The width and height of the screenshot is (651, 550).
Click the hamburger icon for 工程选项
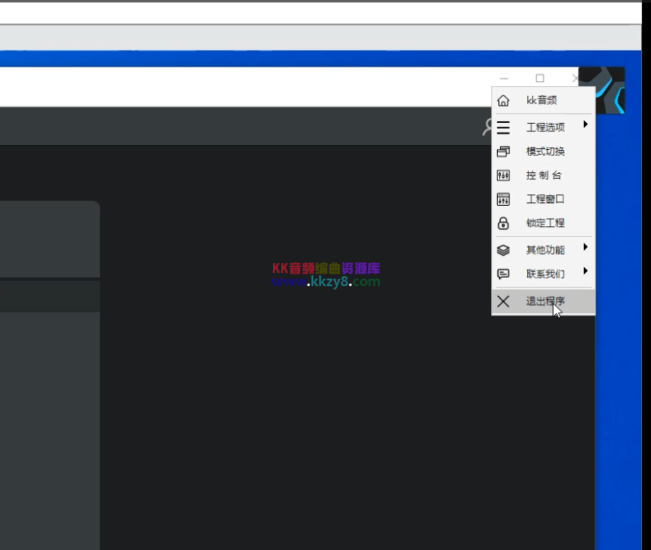pos(503,127)
